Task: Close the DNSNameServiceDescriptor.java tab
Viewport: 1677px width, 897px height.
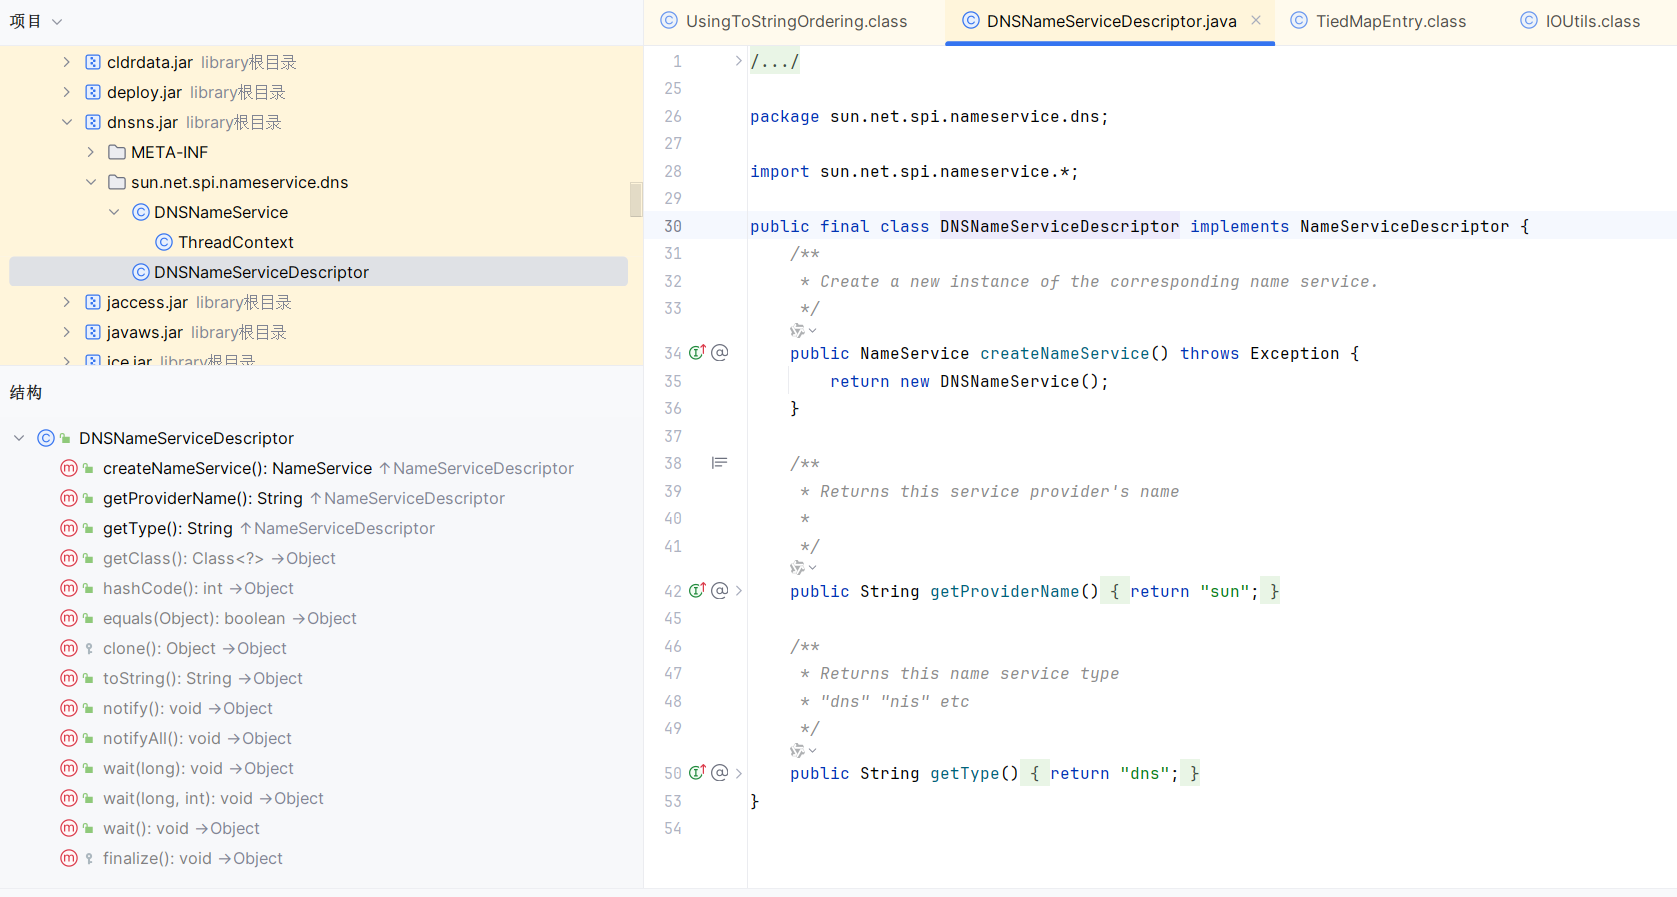Action: 1256,21
